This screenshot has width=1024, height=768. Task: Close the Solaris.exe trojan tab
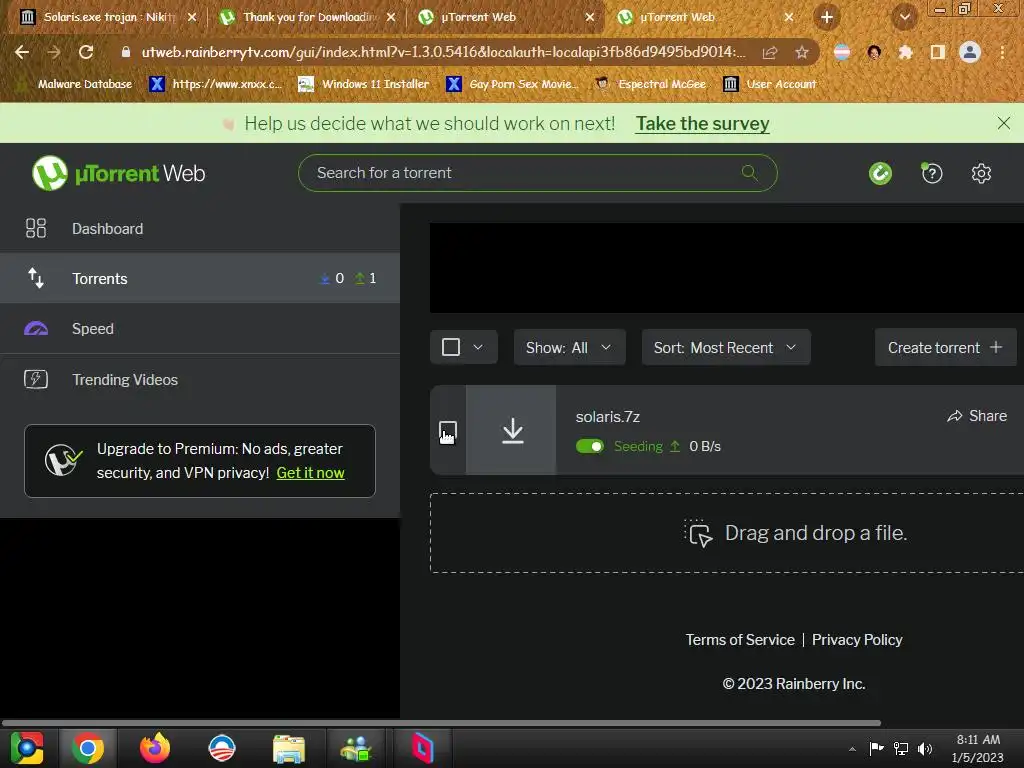(x=191, y=18)
